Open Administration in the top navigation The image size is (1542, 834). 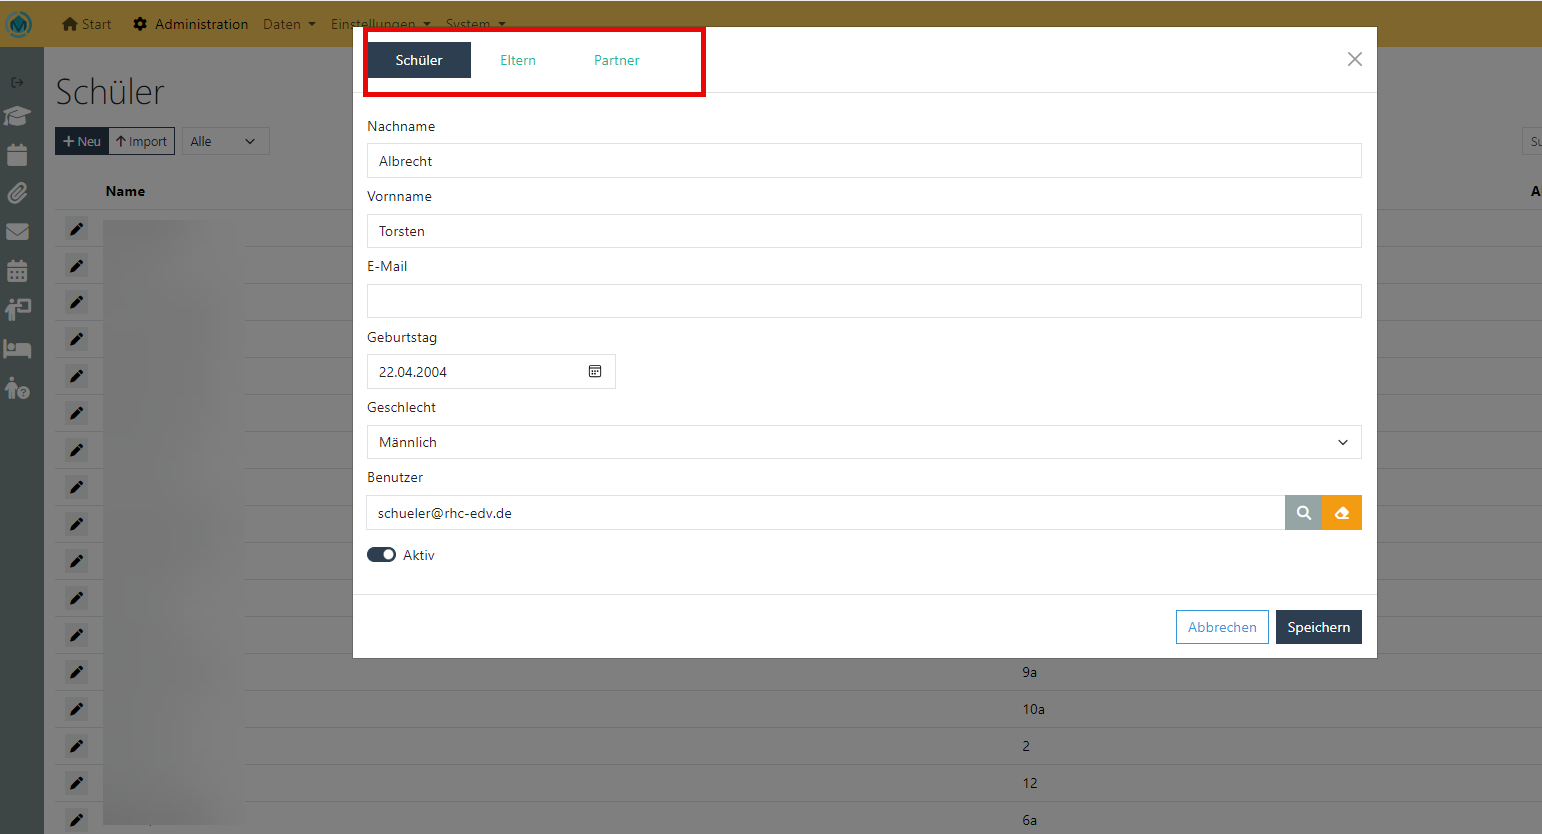click(x=190, y=24)
